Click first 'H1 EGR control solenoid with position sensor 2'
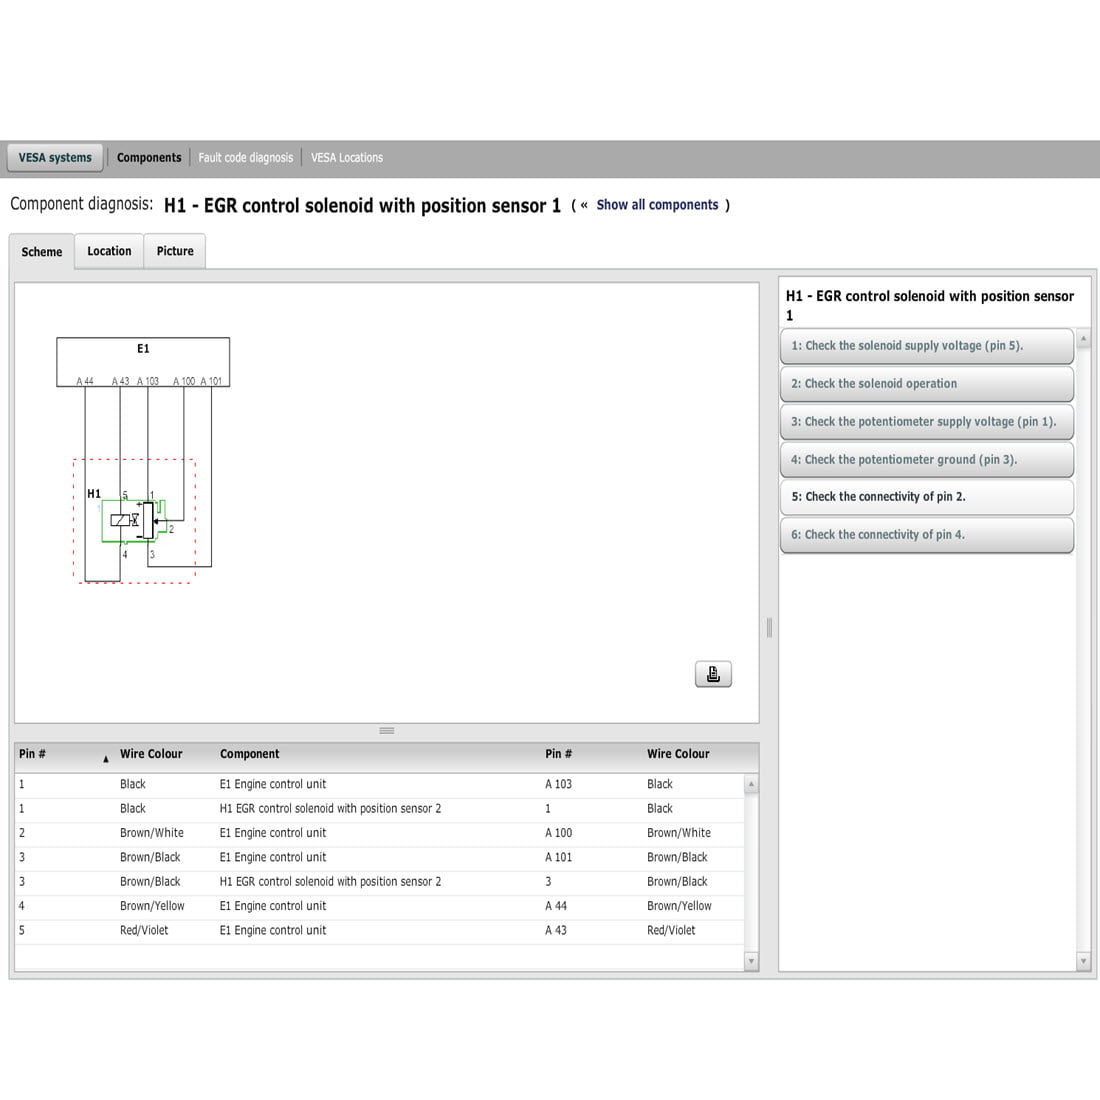Viewport: 1100px width, 1100px height. pos(330,809)
